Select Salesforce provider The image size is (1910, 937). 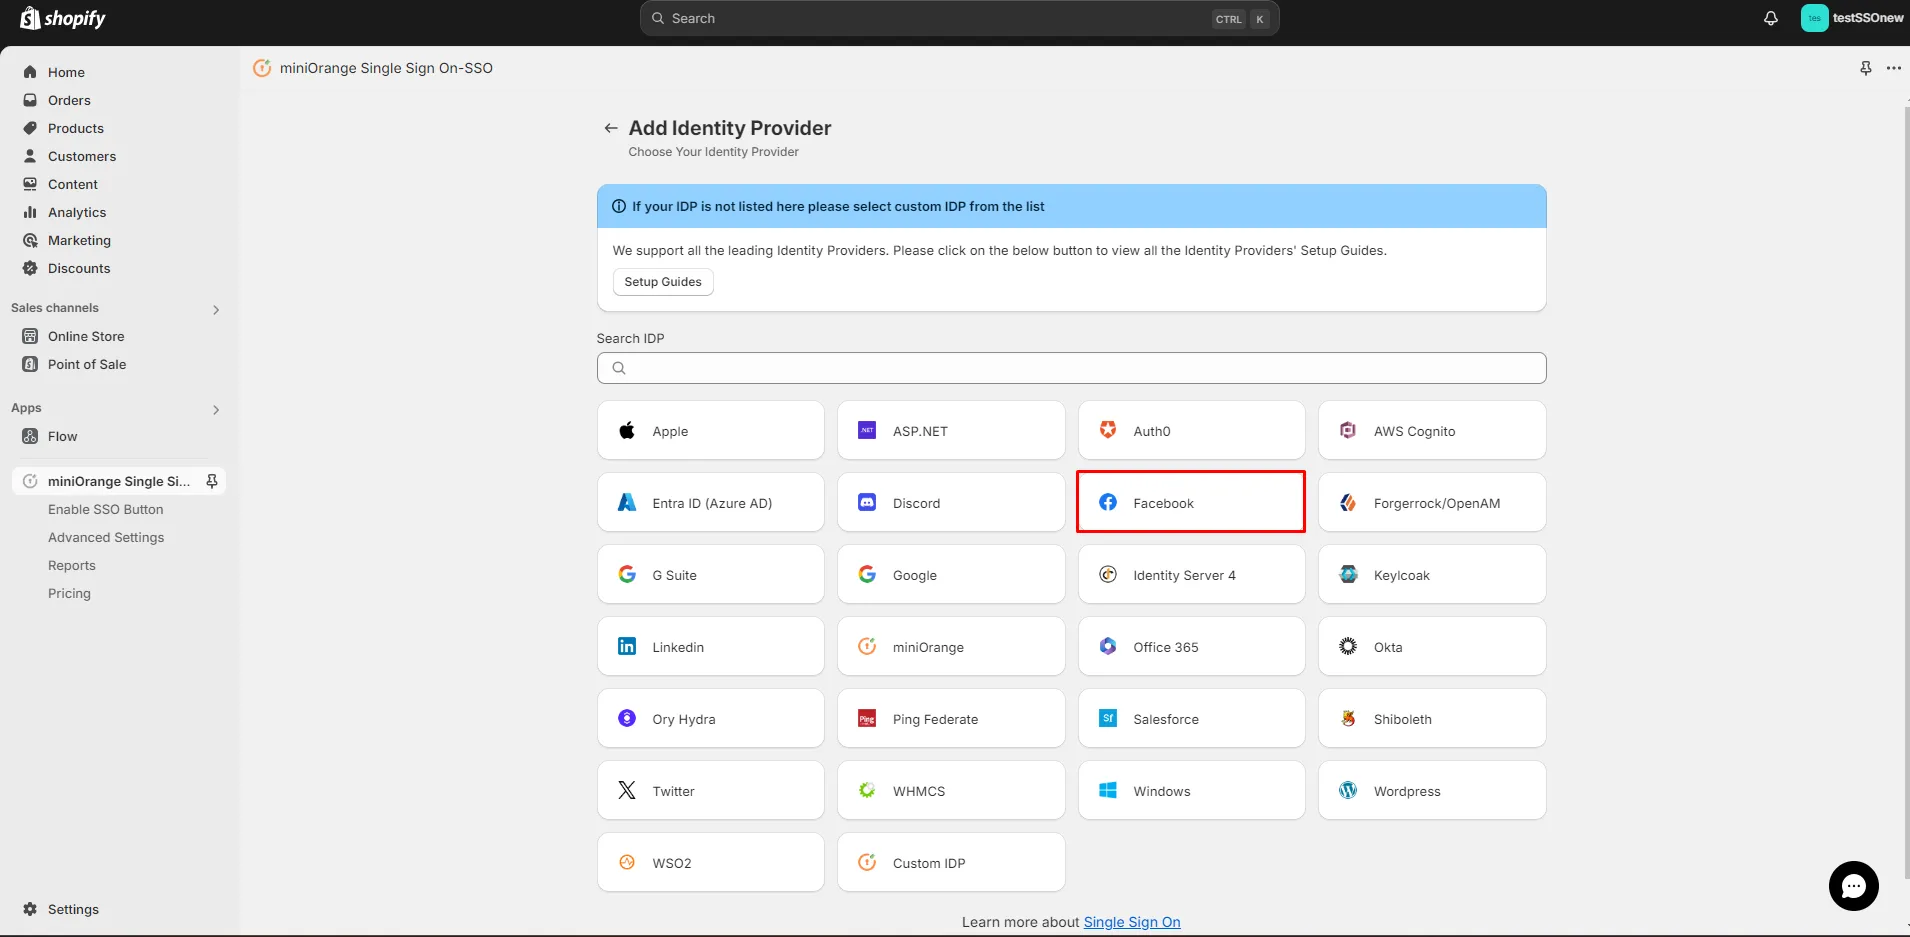pyautogui.click(x=1191, y=719)
